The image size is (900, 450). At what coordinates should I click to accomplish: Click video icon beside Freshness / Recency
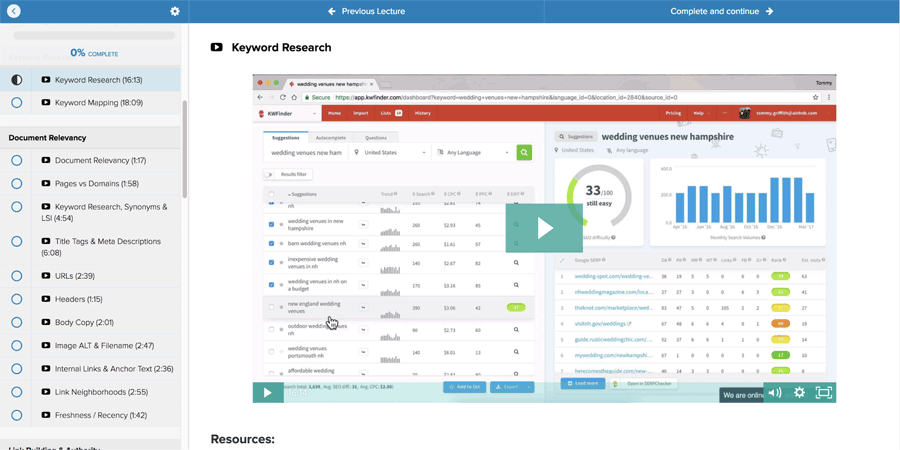pyautogui.click(x=46, y=415)
